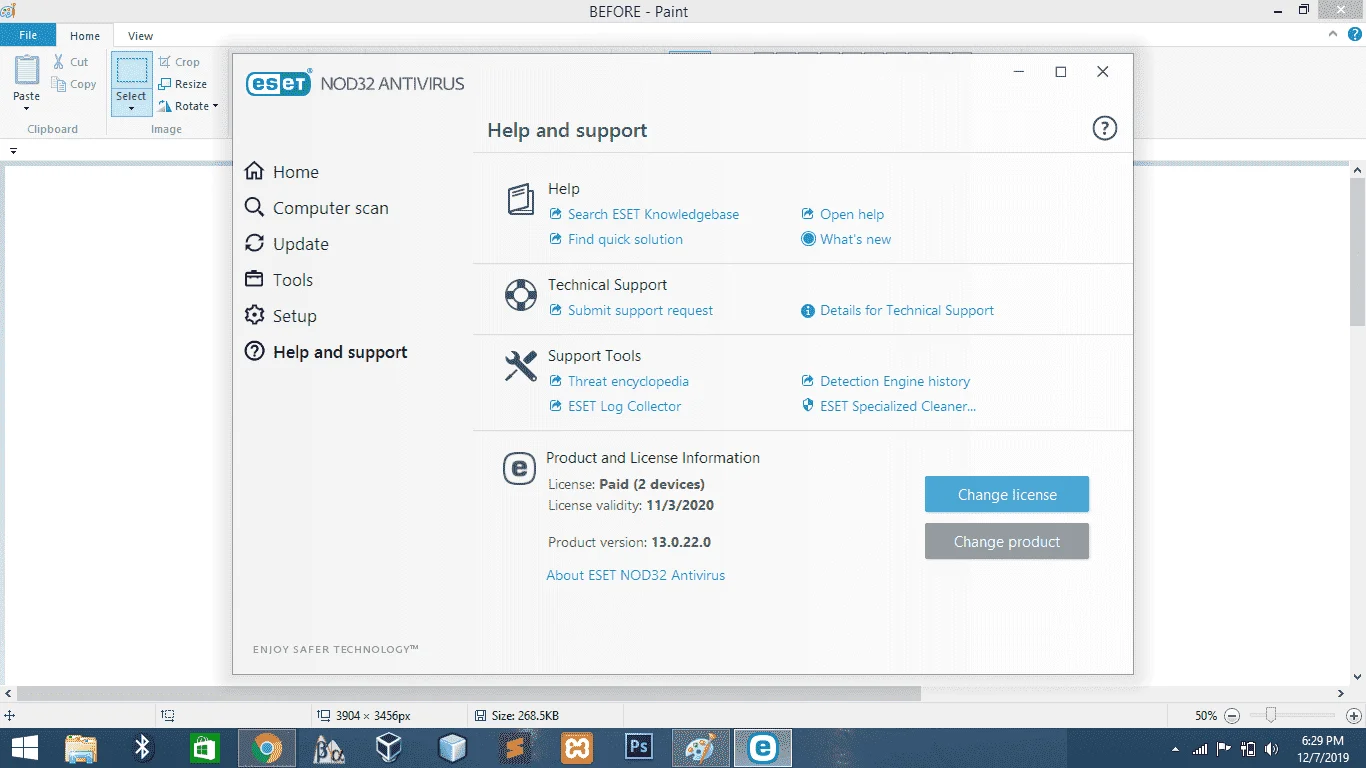Switch to Paint's View ribbon tab
Screen dimensions: 1366x768
pos(141,35)
